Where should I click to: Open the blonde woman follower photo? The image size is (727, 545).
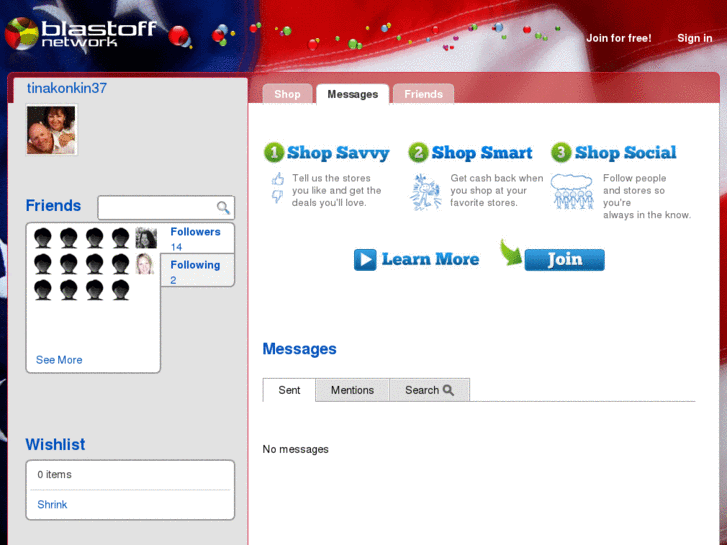pyautogui.click(x=145, y=264)
